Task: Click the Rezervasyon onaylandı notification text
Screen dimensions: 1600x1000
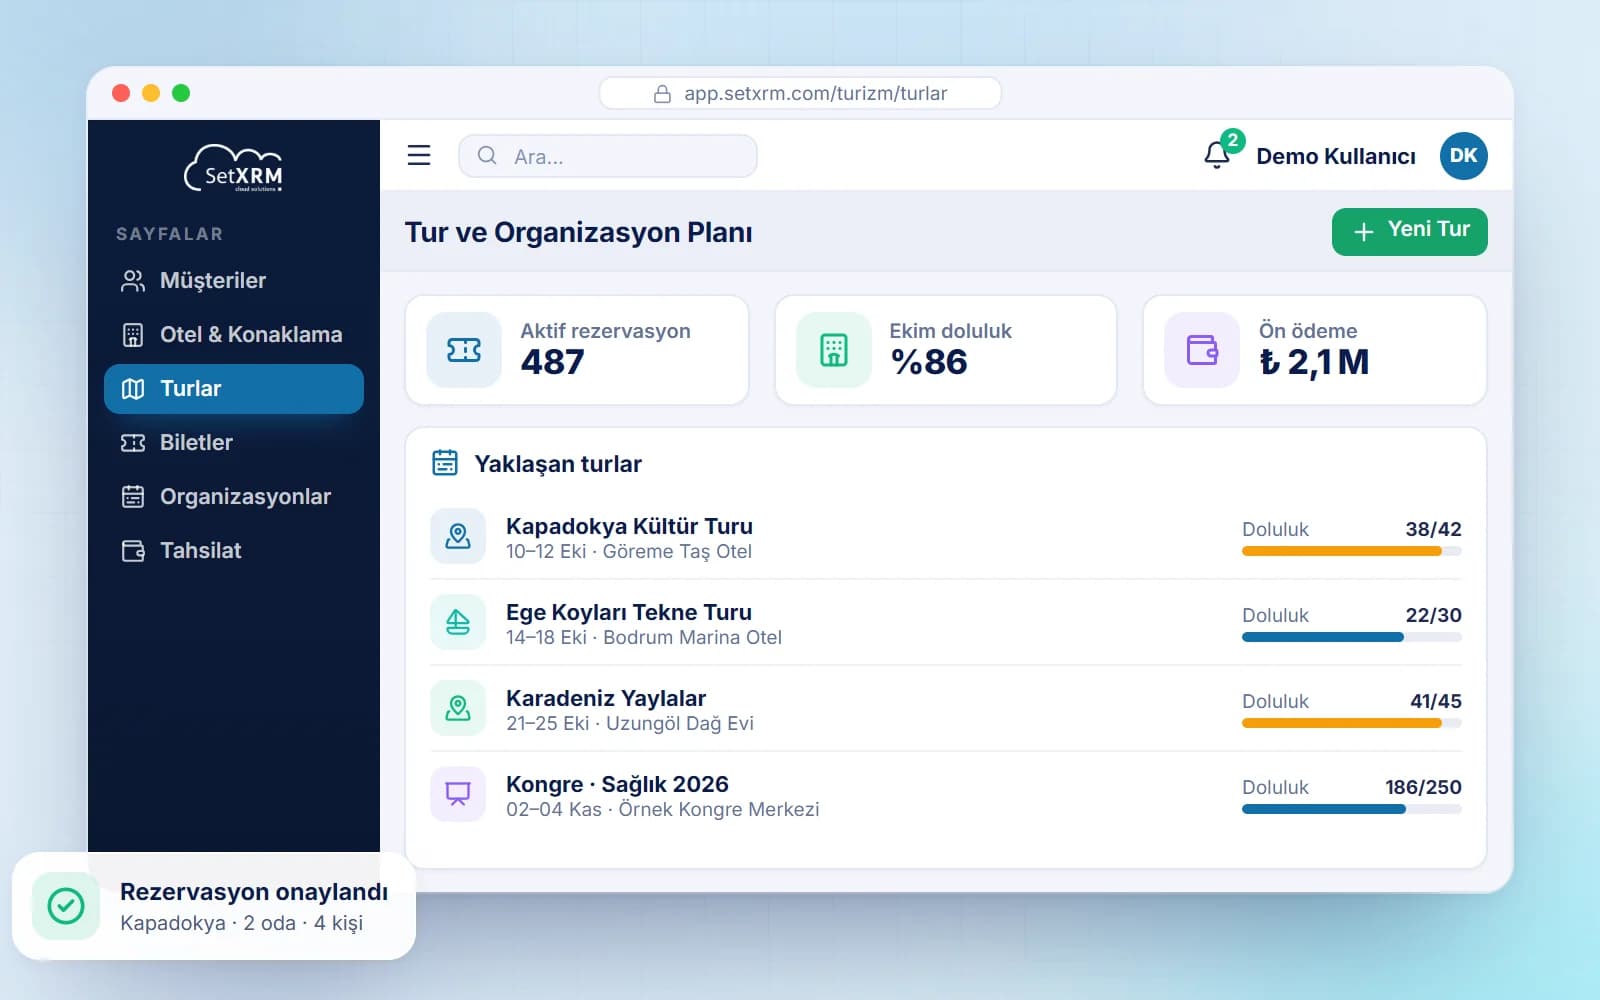Action: (254, 892)
